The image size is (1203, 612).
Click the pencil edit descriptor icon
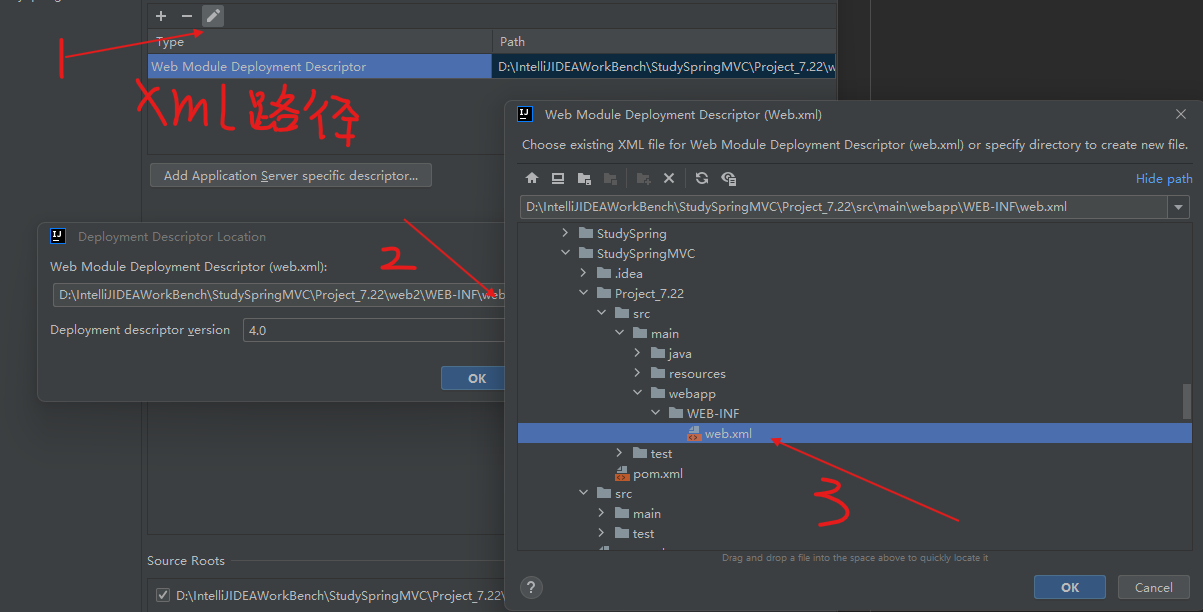(213, 16)
